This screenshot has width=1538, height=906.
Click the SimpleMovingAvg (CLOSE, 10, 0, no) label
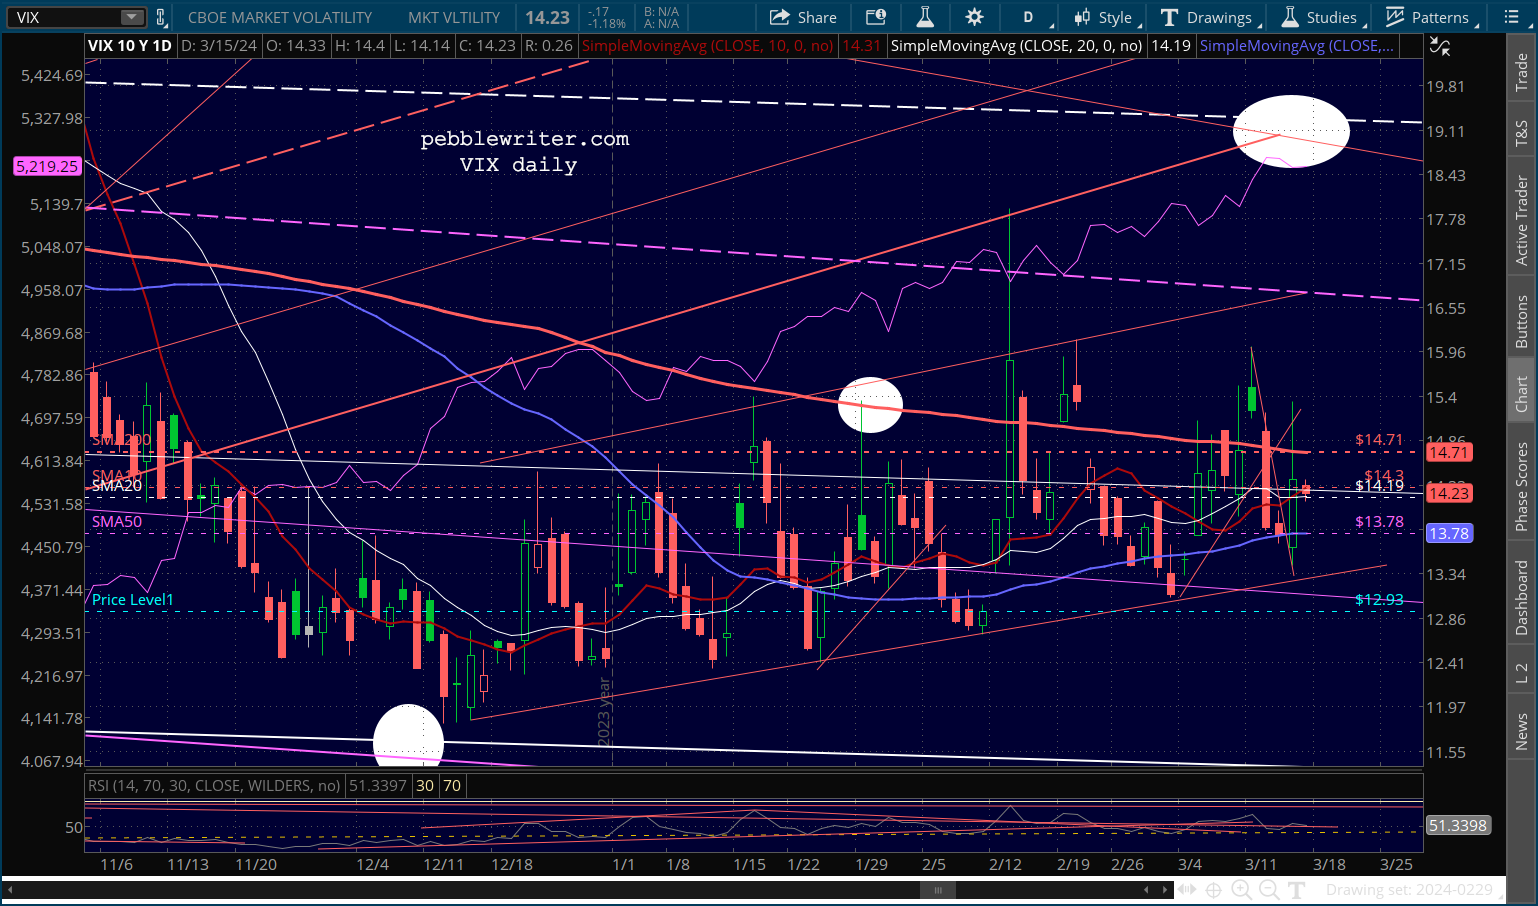[x=707, y=46]
